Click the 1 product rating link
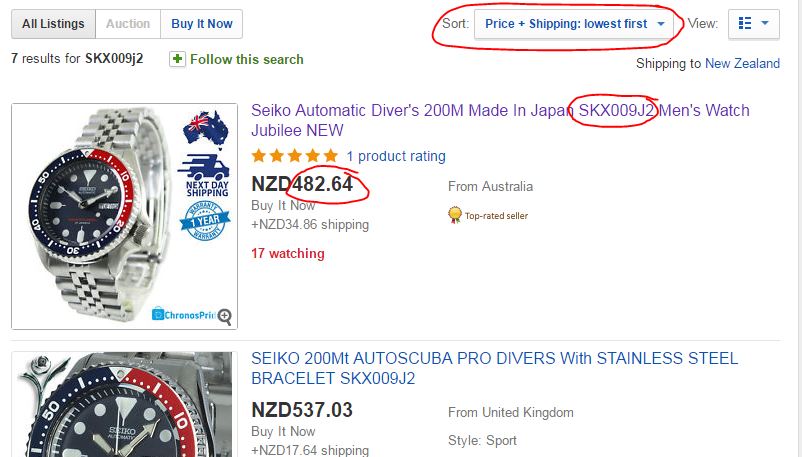The width and height of the screenshot is (802, 457). 396,156
